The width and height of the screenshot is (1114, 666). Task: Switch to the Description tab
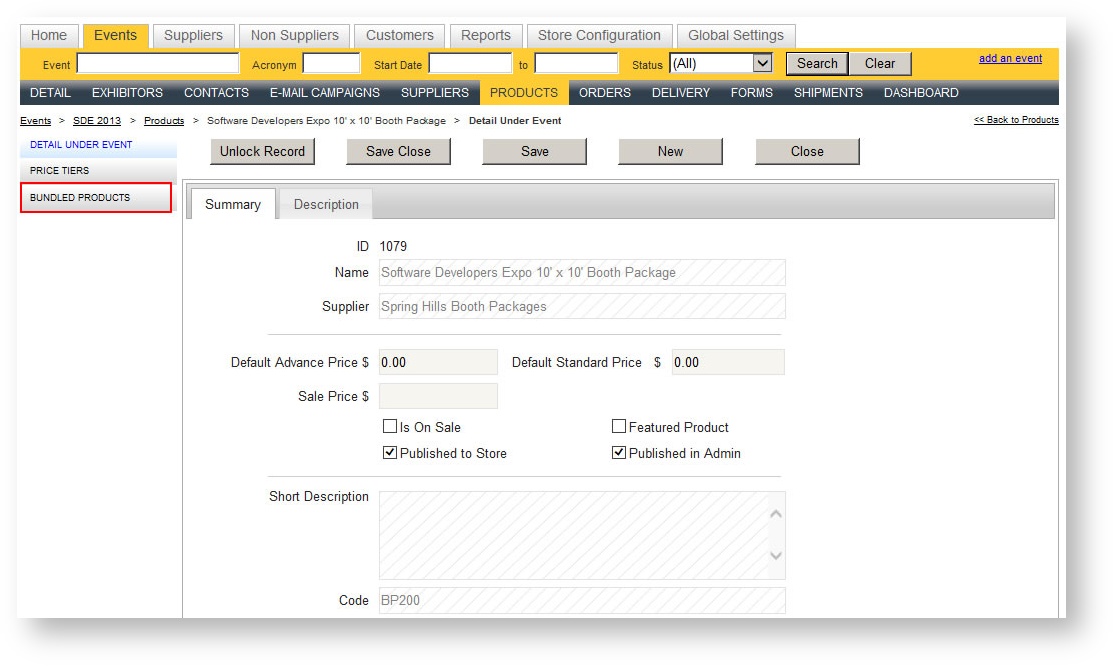point(326,204)
